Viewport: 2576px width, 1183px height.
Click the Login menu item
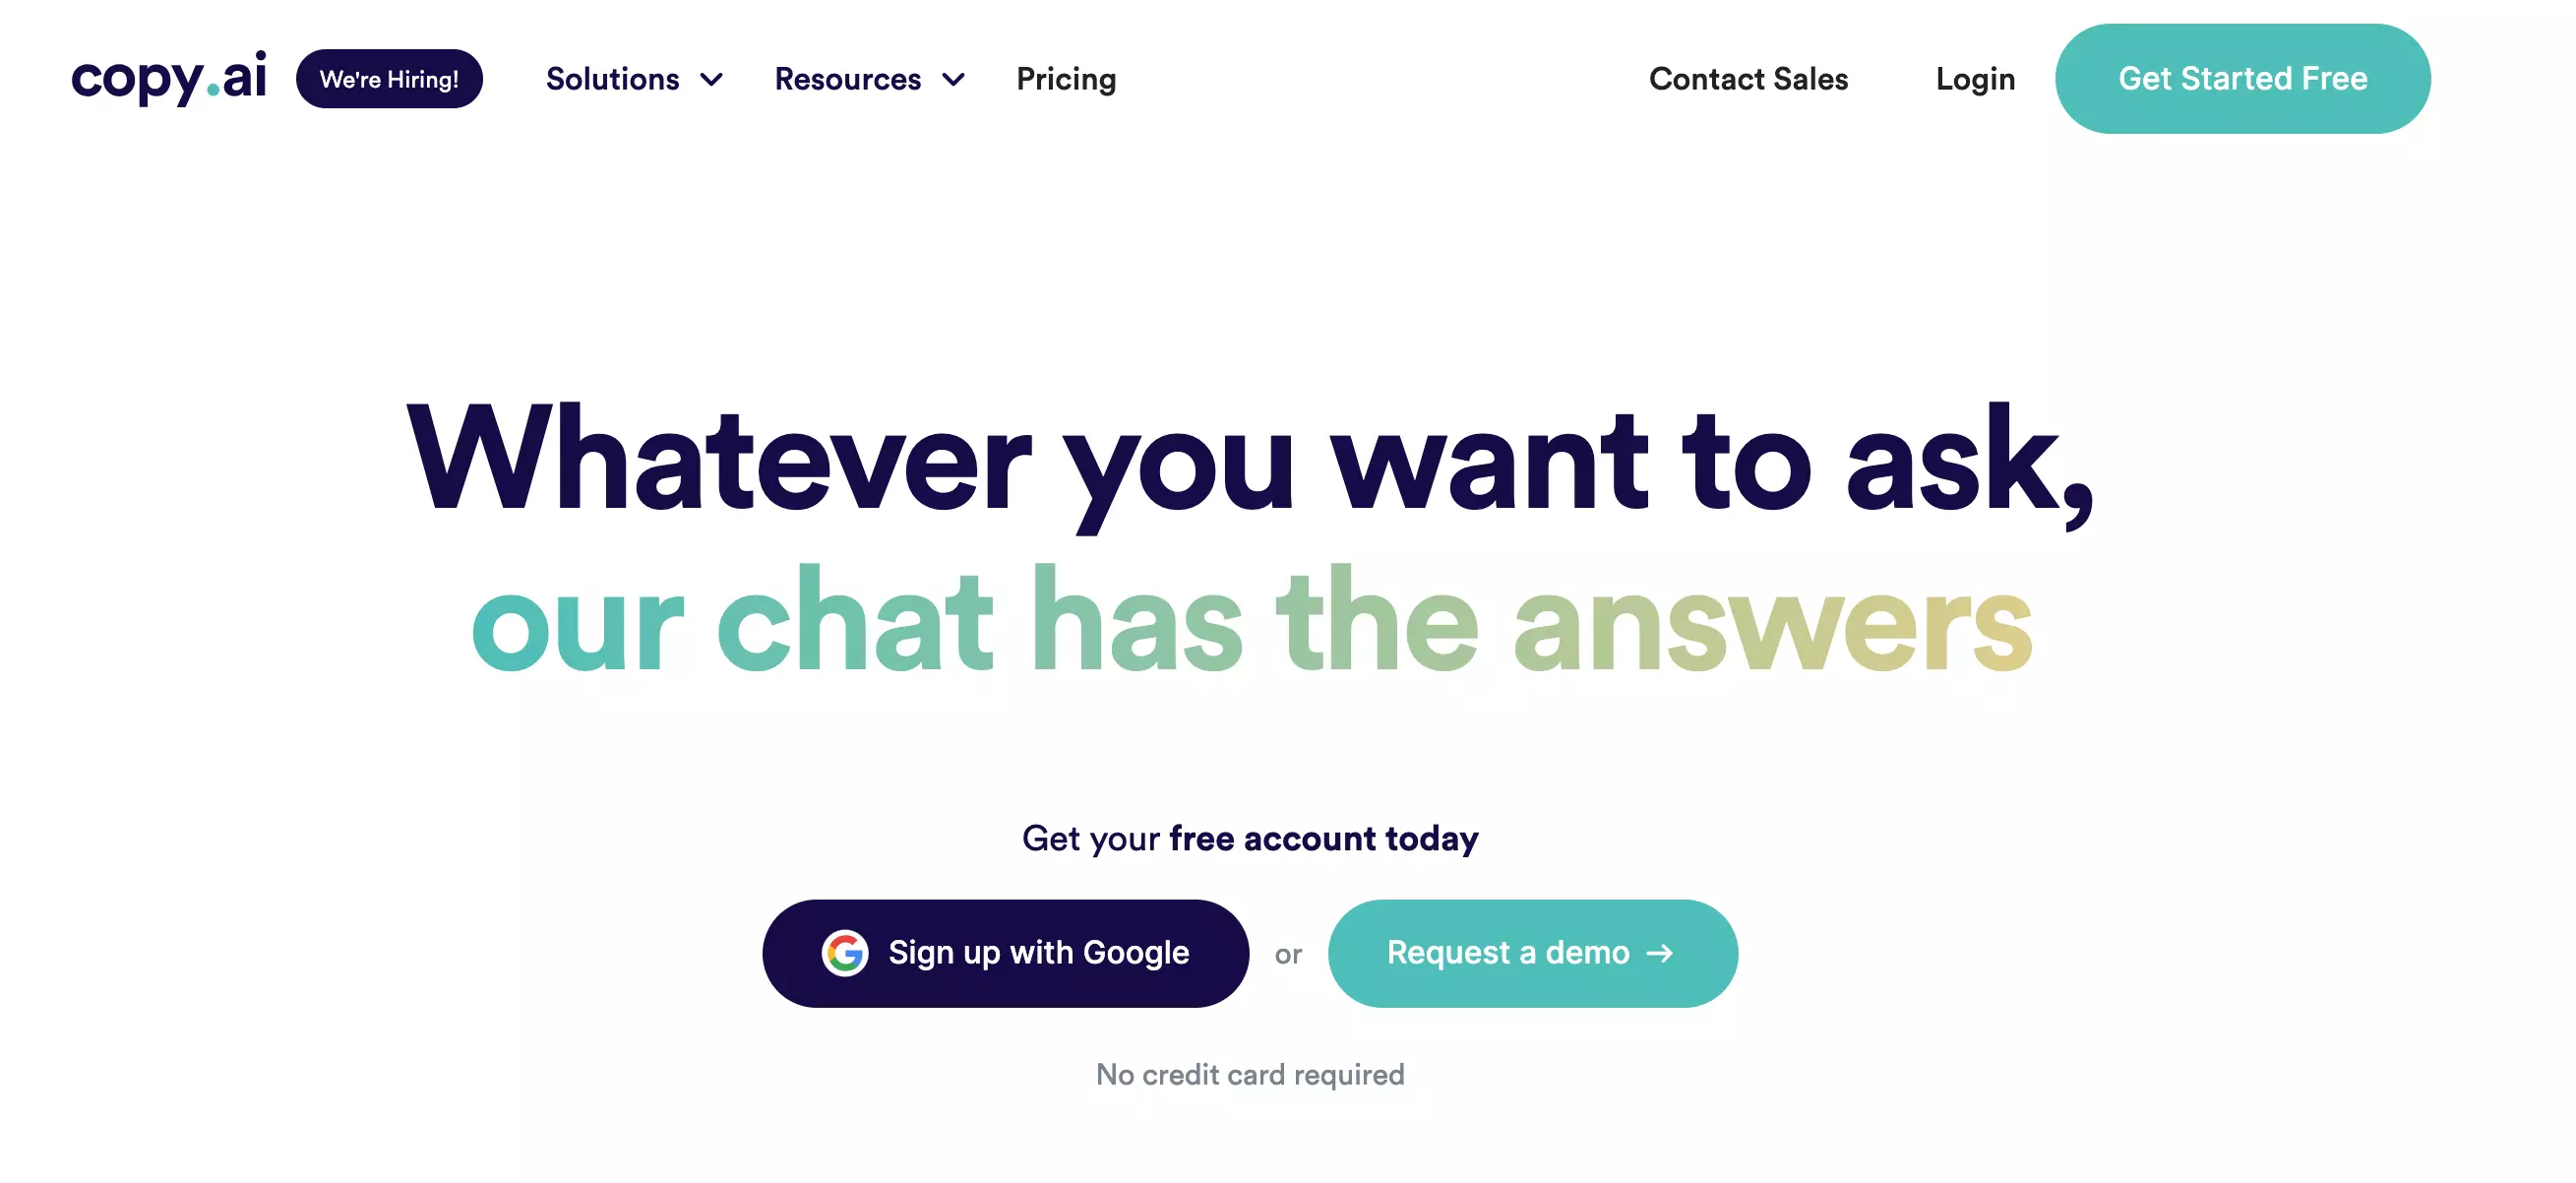point(1975,77)
